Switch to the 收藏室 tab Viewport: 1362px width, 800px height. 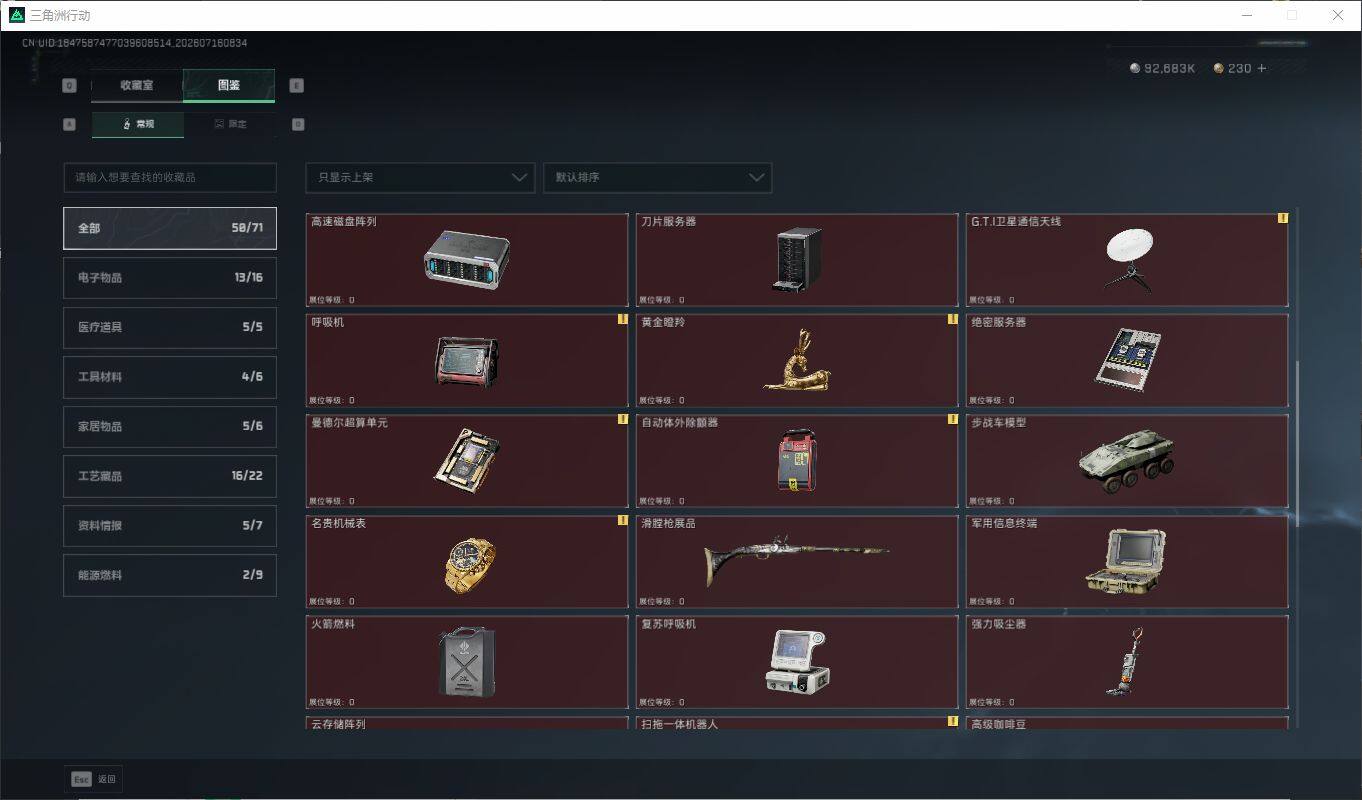137,85
